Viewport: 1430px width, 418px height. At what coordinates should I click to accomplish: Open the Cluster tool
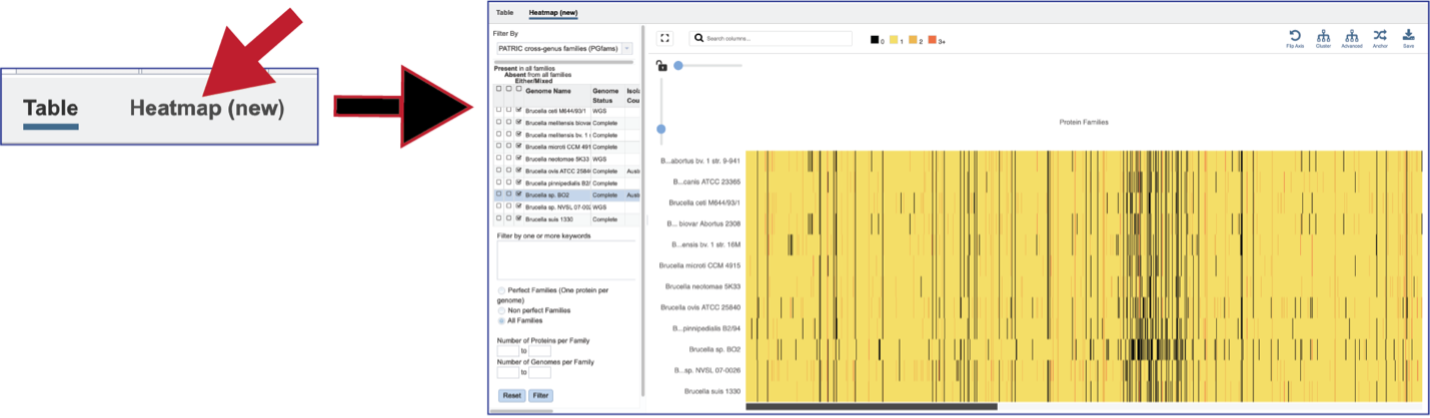(x=1323, y=35)
